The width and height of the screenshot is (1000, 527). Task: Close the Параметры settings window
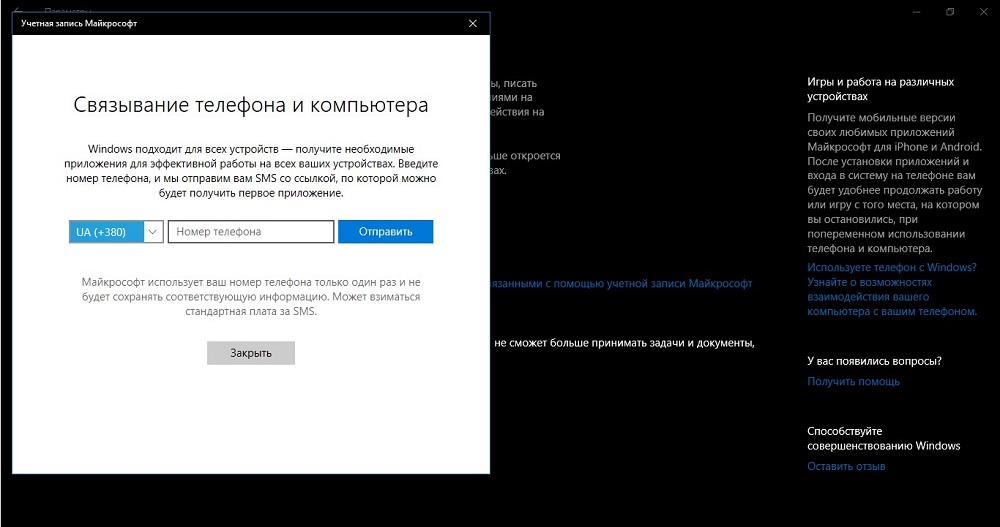pos(983,12)
